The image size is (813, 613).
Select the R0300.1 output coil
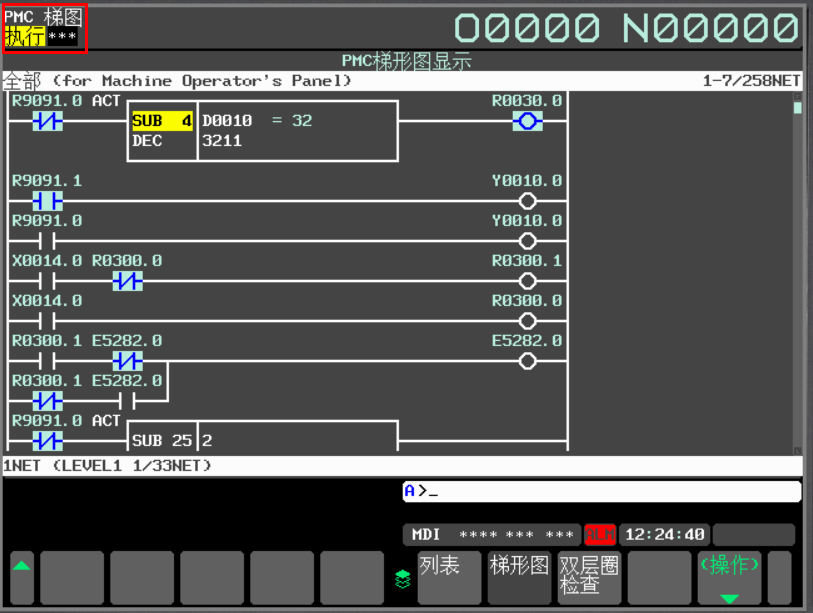(x=527, y=282)
